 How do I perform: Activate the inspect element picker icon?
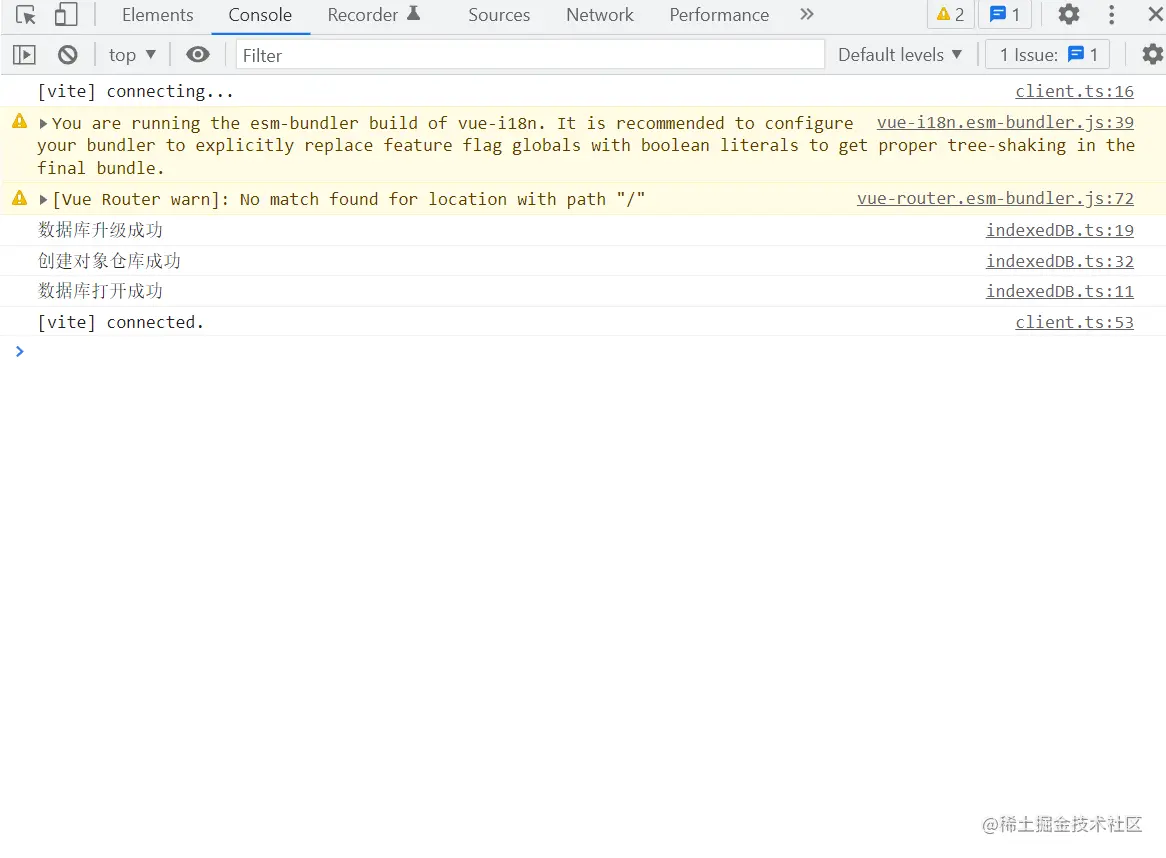pyautogui.click(x=25, y=15)
